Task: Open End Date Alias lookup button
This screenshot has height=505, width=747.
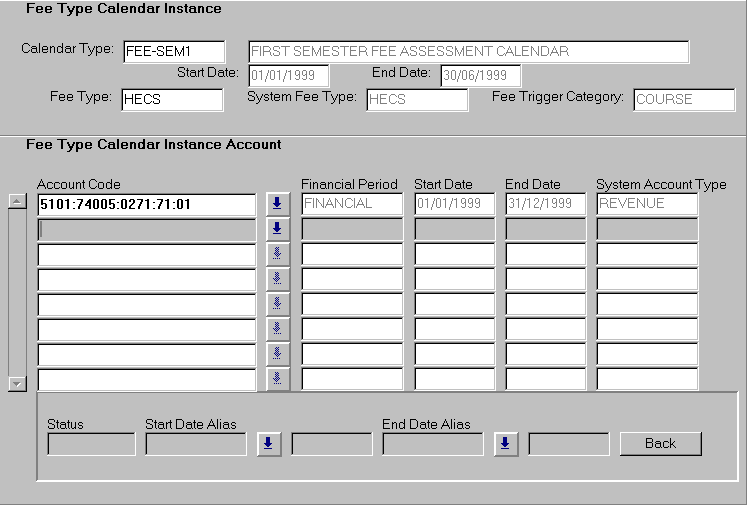Action: pos(505,444)
